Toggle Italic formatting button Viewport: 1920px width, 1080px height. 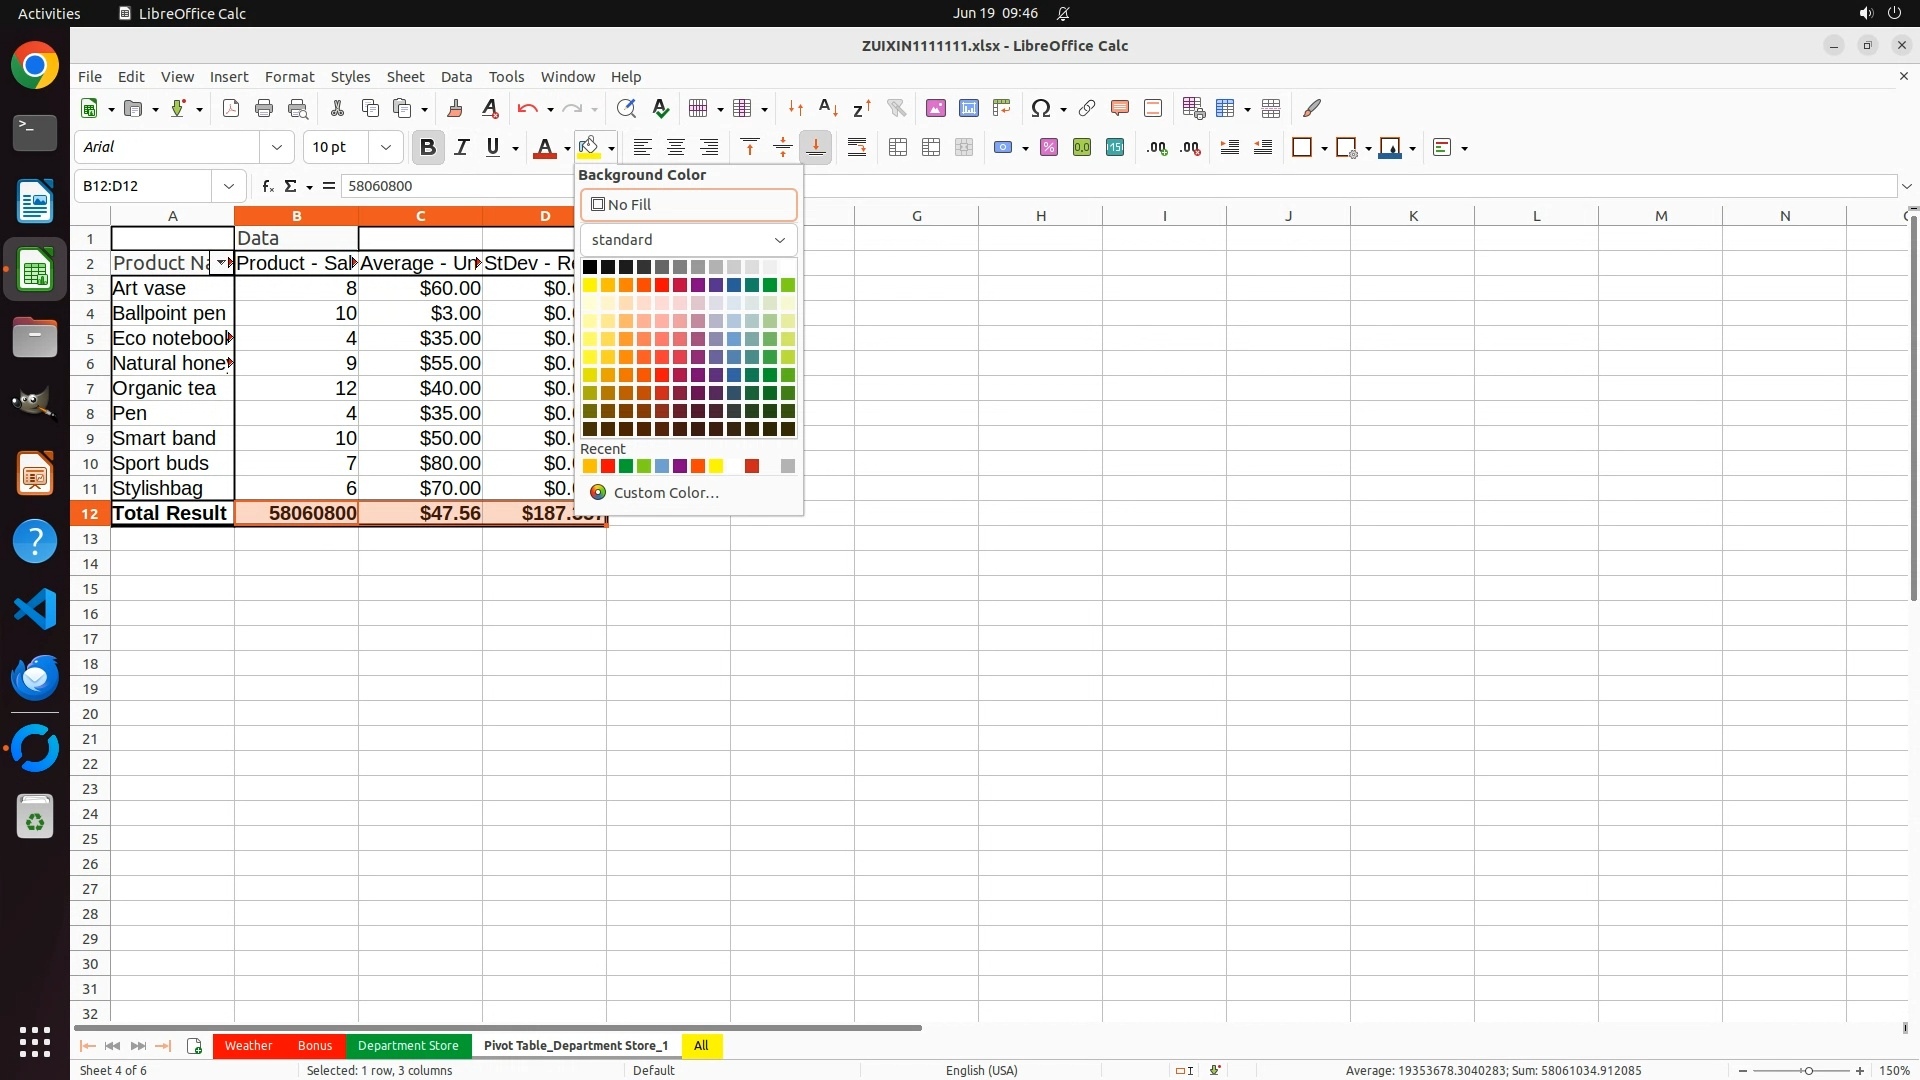click(x=461, y=148)
